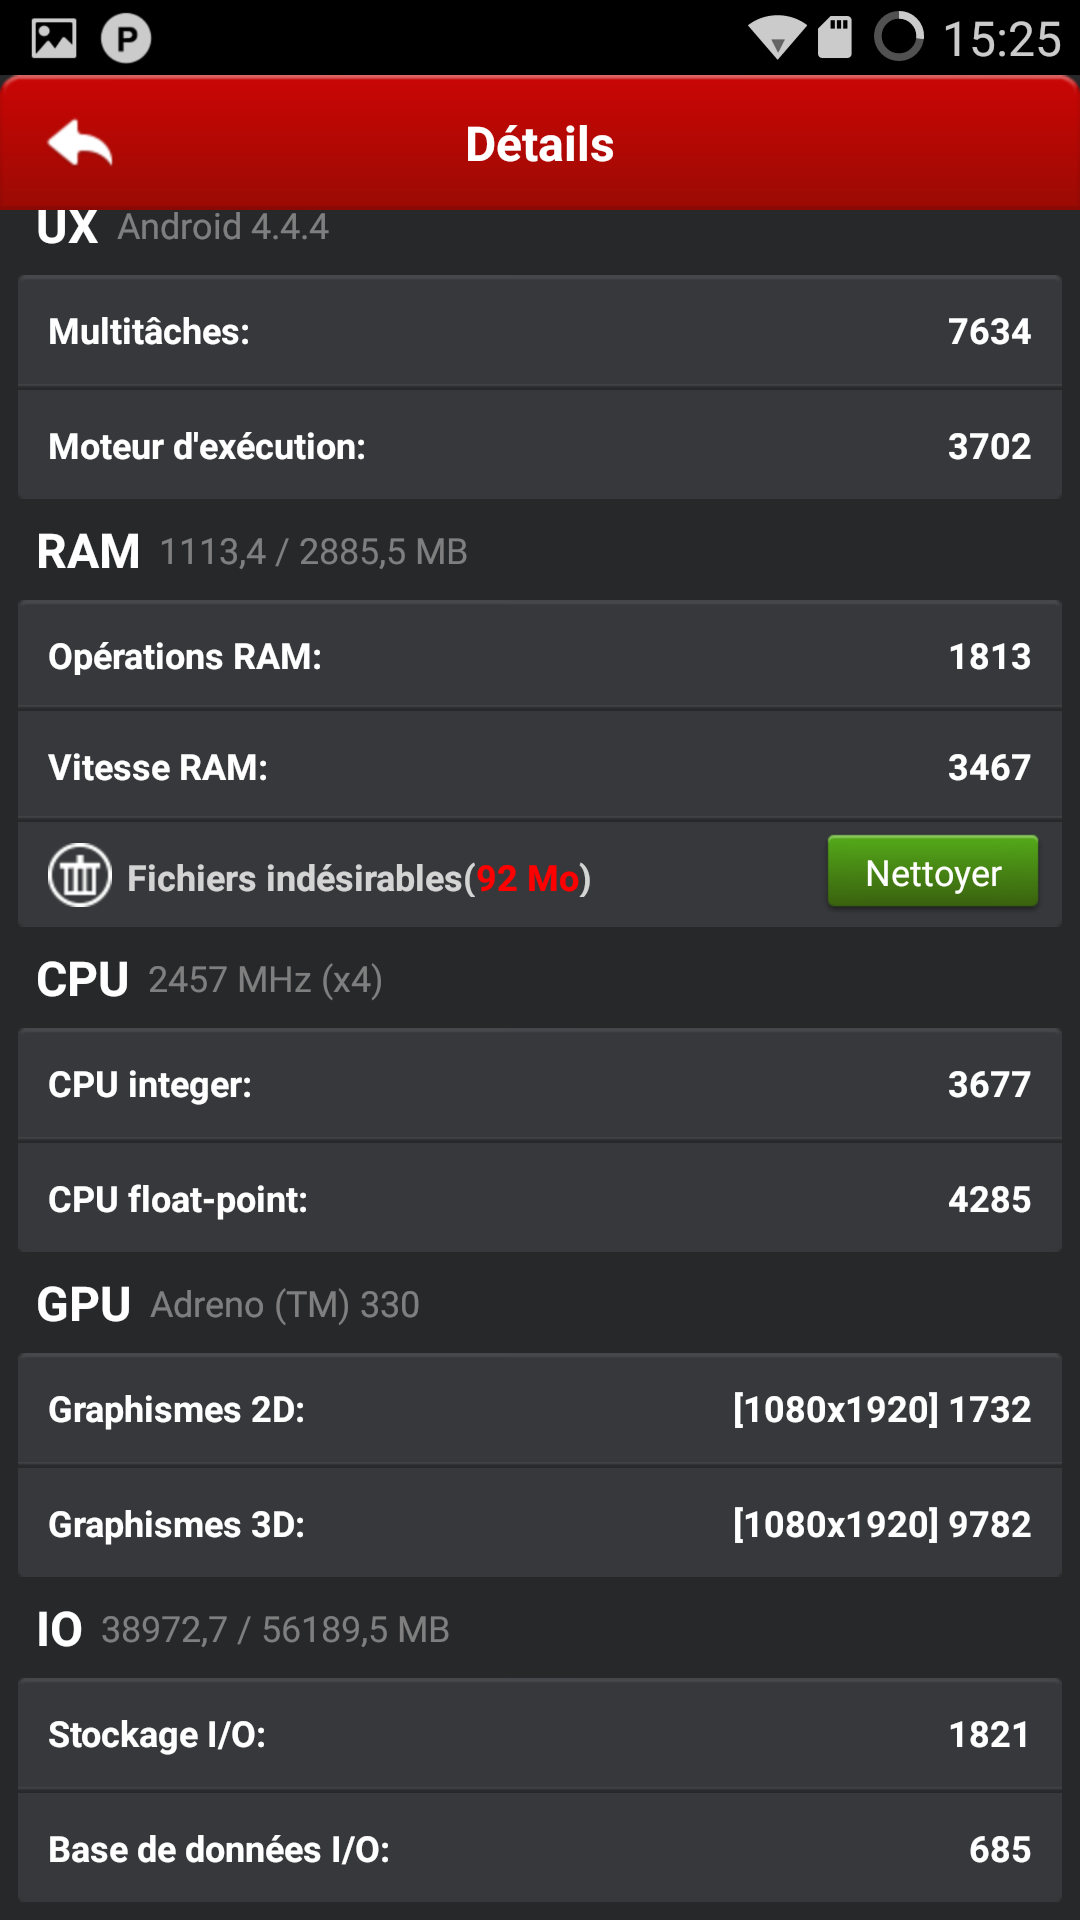Select the Graphismes 2D row

540,1409
